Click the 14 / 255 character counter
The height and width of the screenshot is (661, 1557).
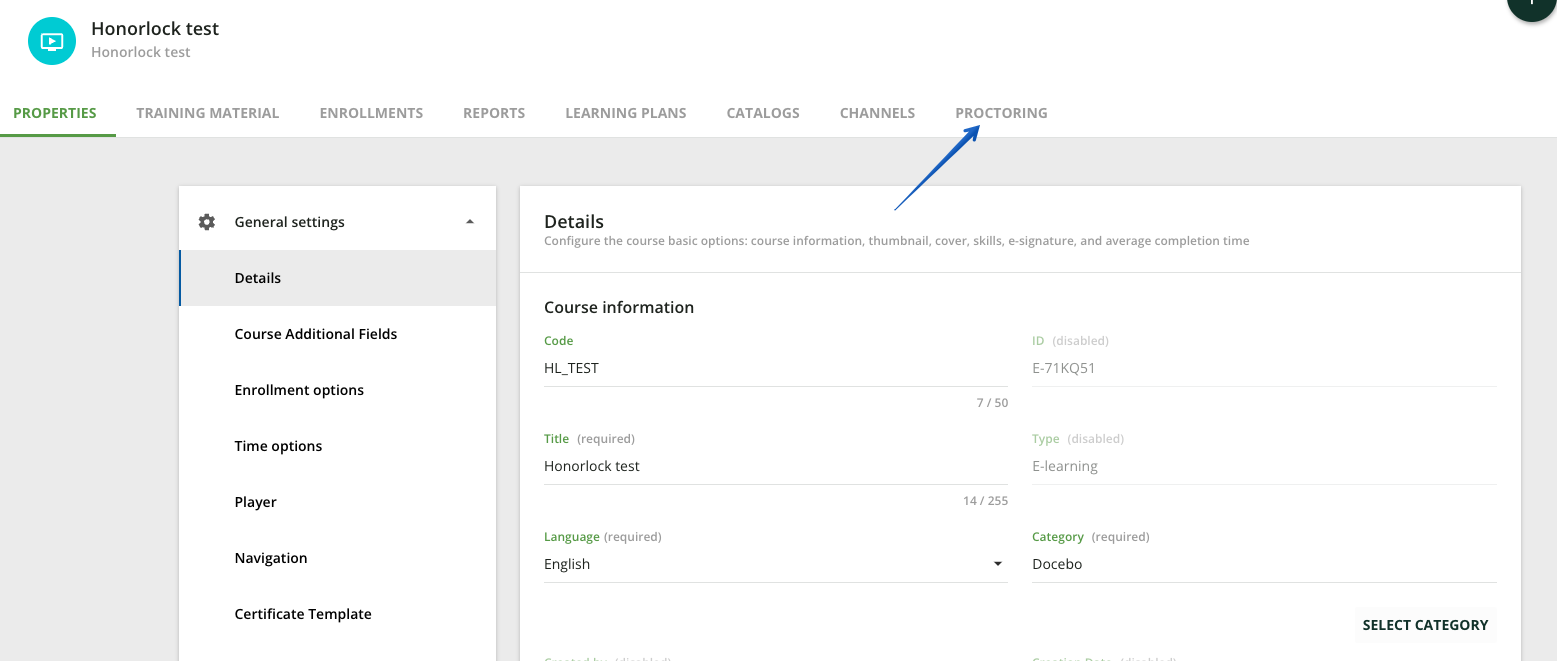point(986,501)
